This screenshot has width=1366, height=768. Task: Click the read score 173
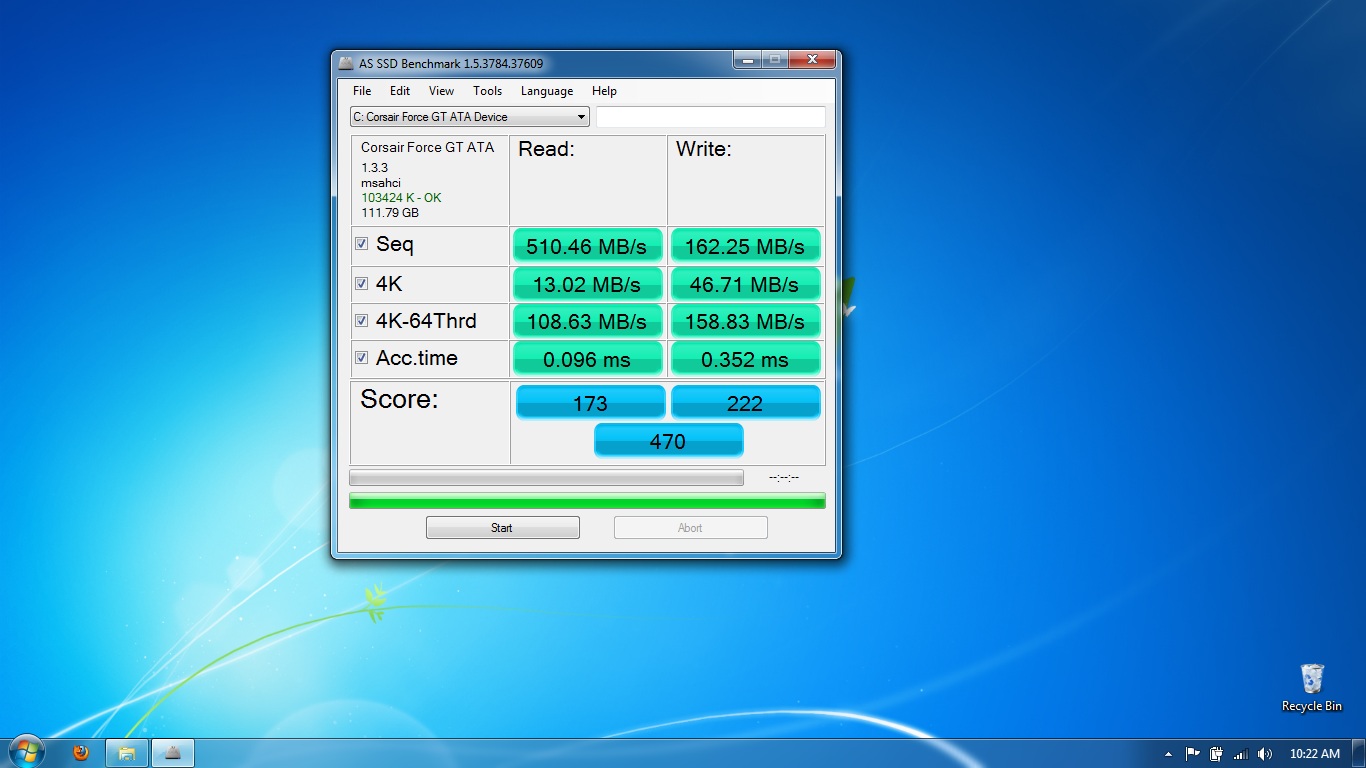[590, 403]
